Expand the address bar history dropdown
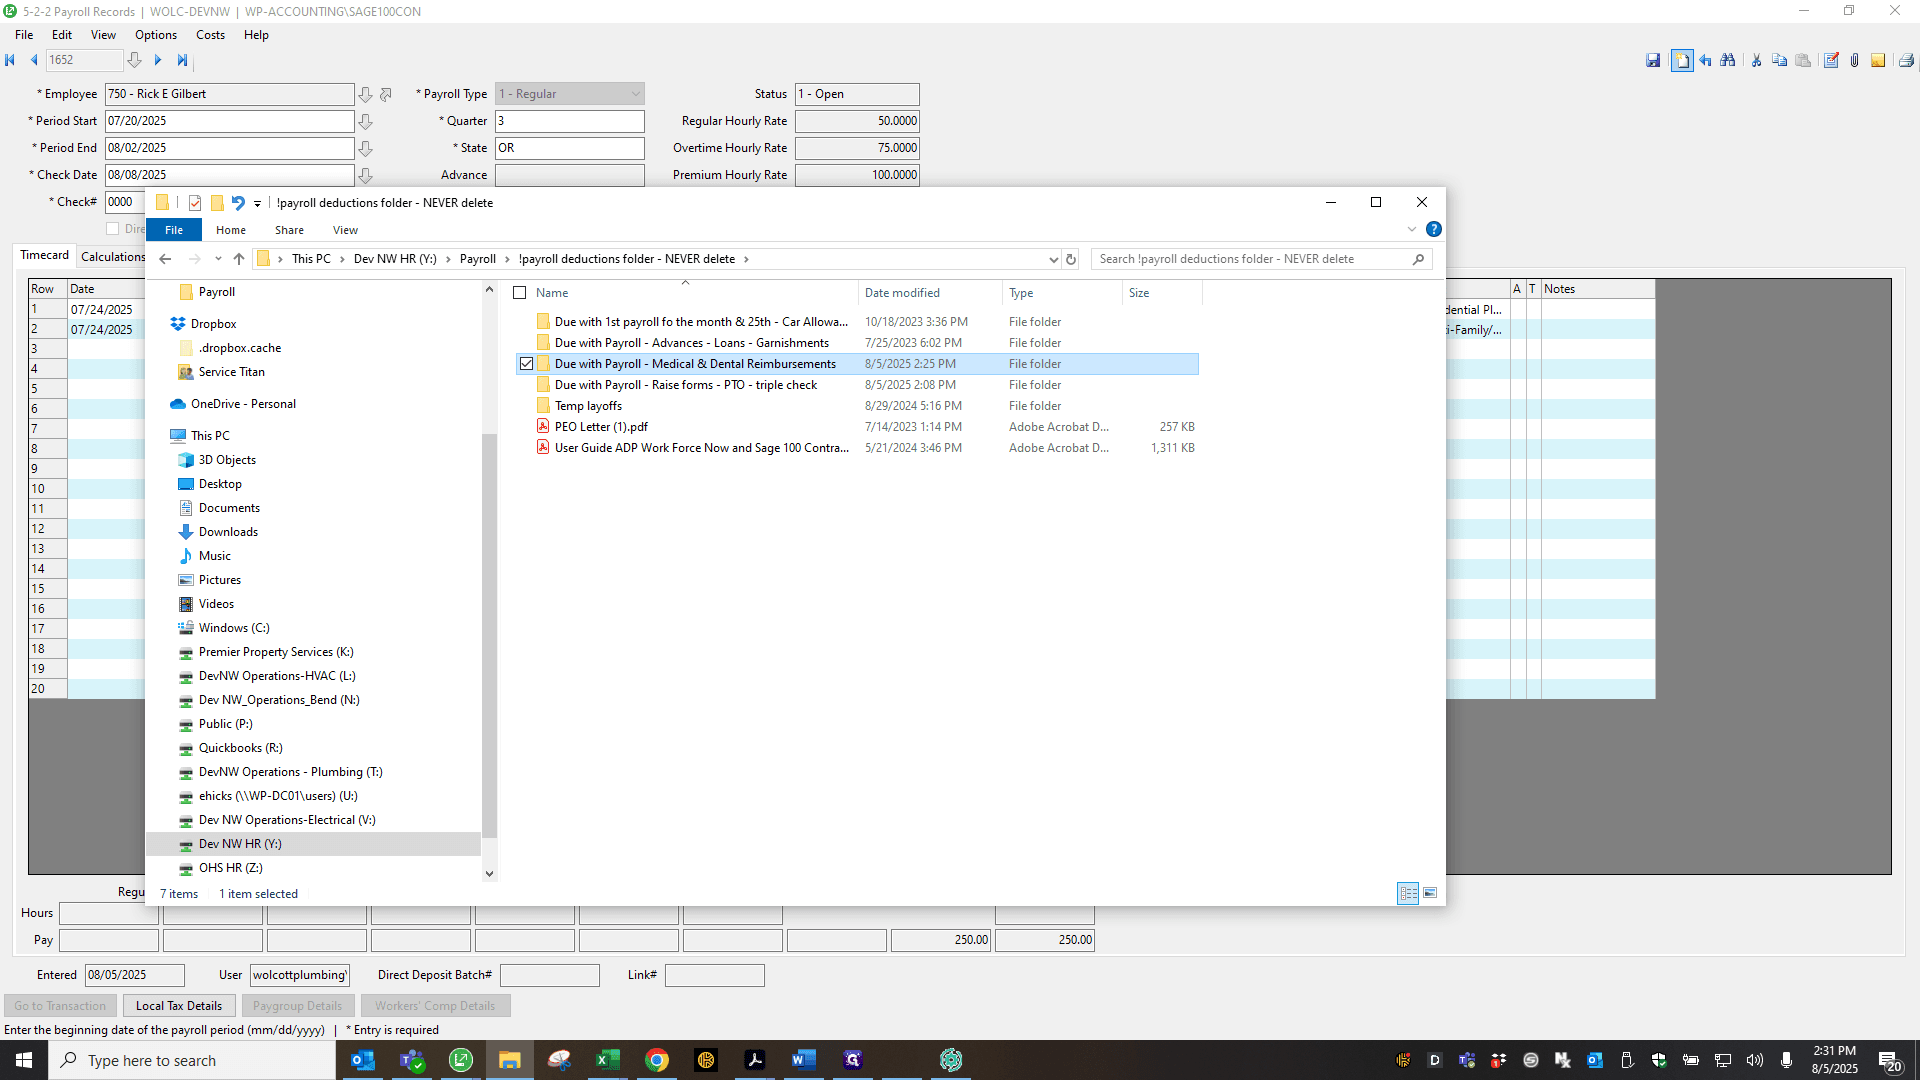The width and height of the screenshot is (1920, 1080). click(x=1053, y=259)
